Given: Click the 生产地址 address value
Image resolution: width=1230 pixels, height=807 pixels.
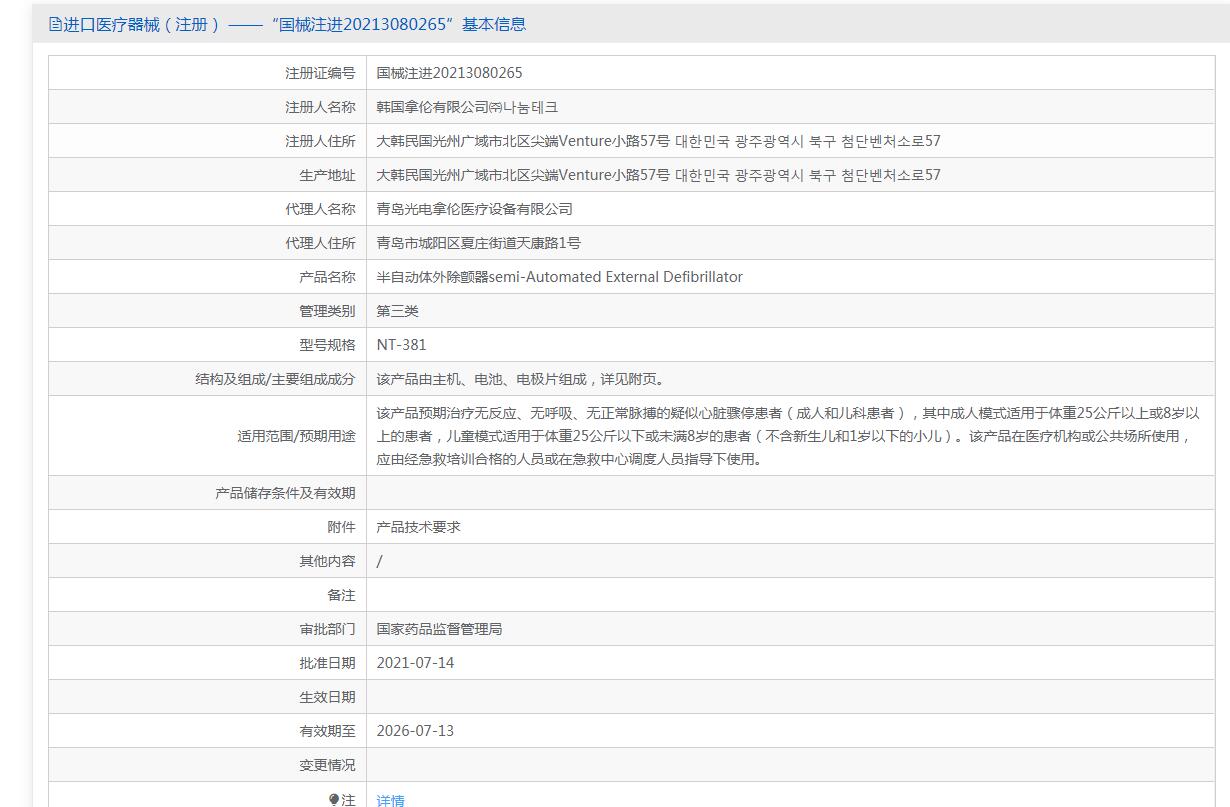Looking at the screenshot, I should (x=658, y=175).
